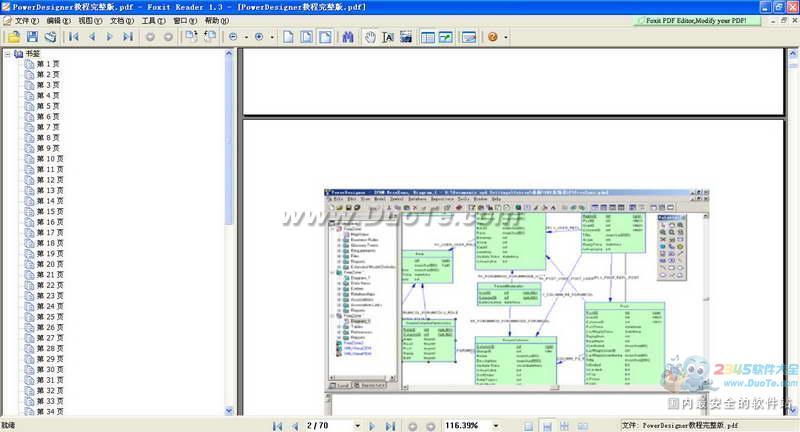Select bookmark 第 25 页
Image resolution: width=800 pixels, height=432 pixels.
(x=50, y=317)
